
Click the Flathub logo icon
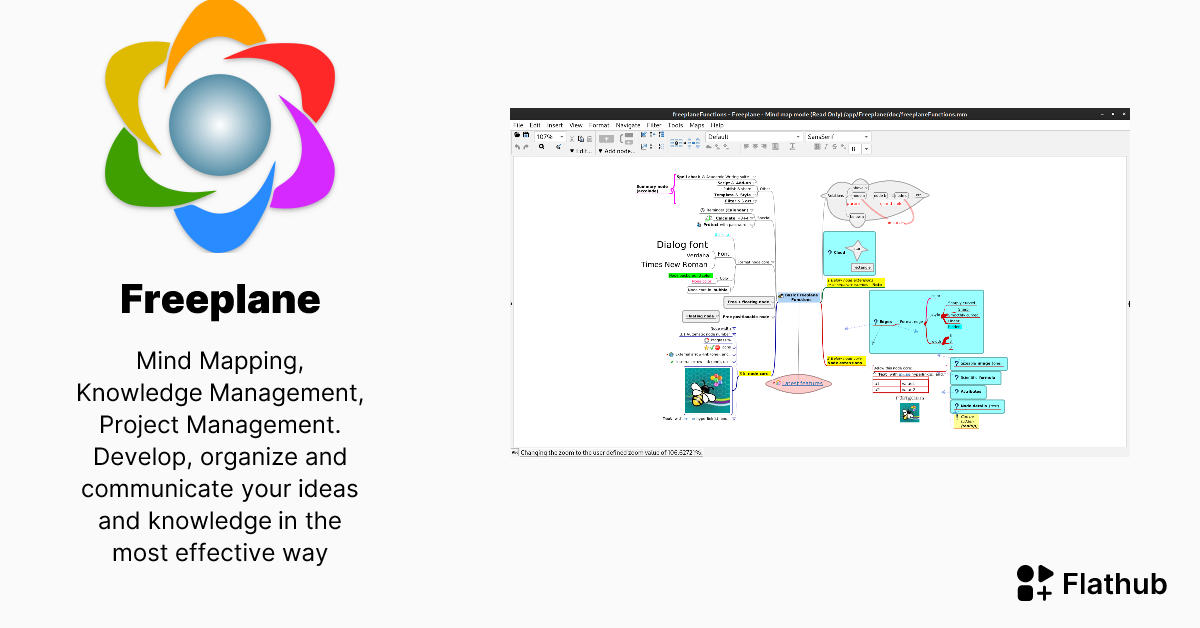1034,583
